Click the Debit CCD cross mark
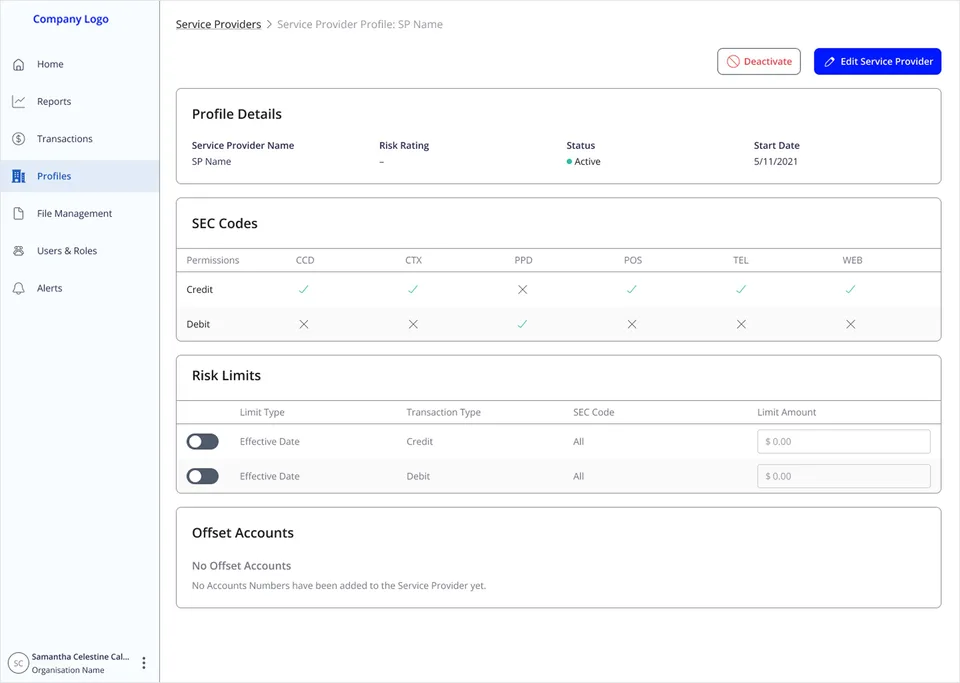The height and width of the screenshot is (683, 960). [x=304, y=324]
